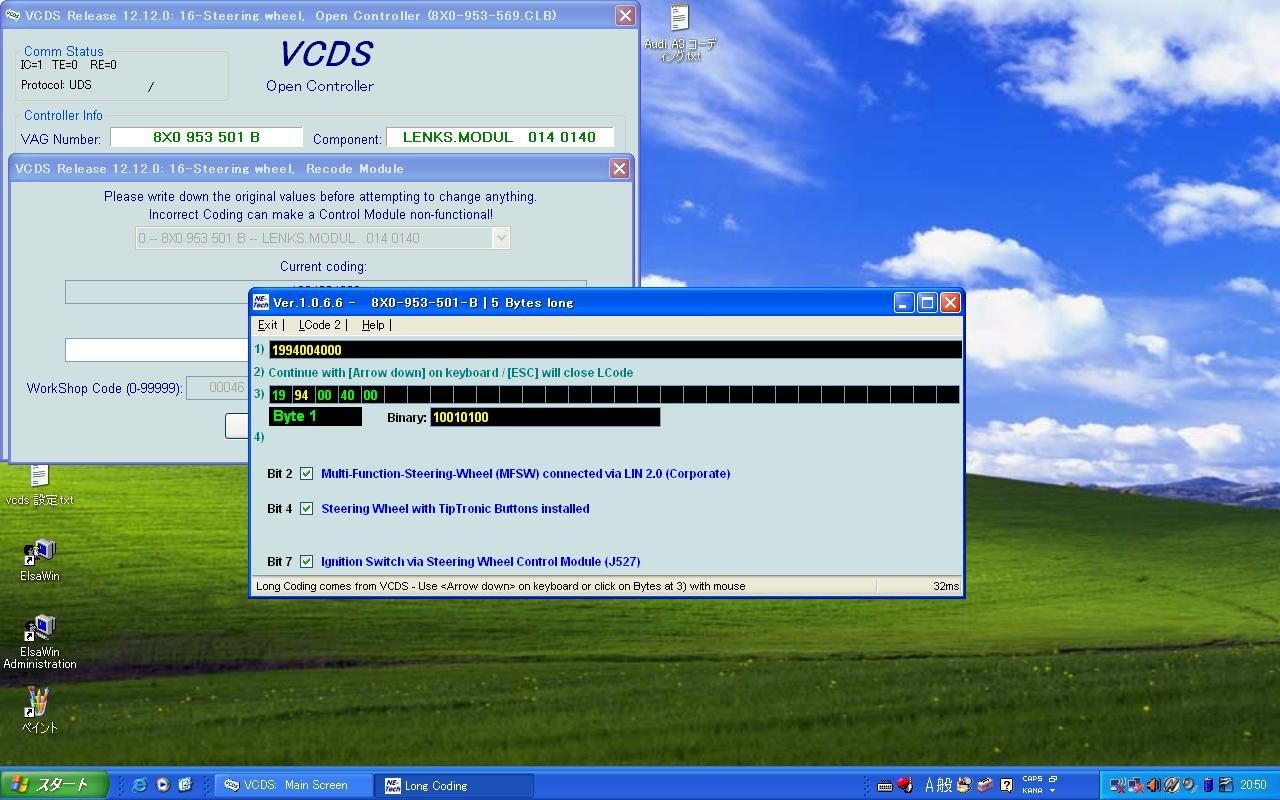The image size is (1280, 800).
Task: Click the IME input mode 'A' indicator
Action: click(929, 785)
